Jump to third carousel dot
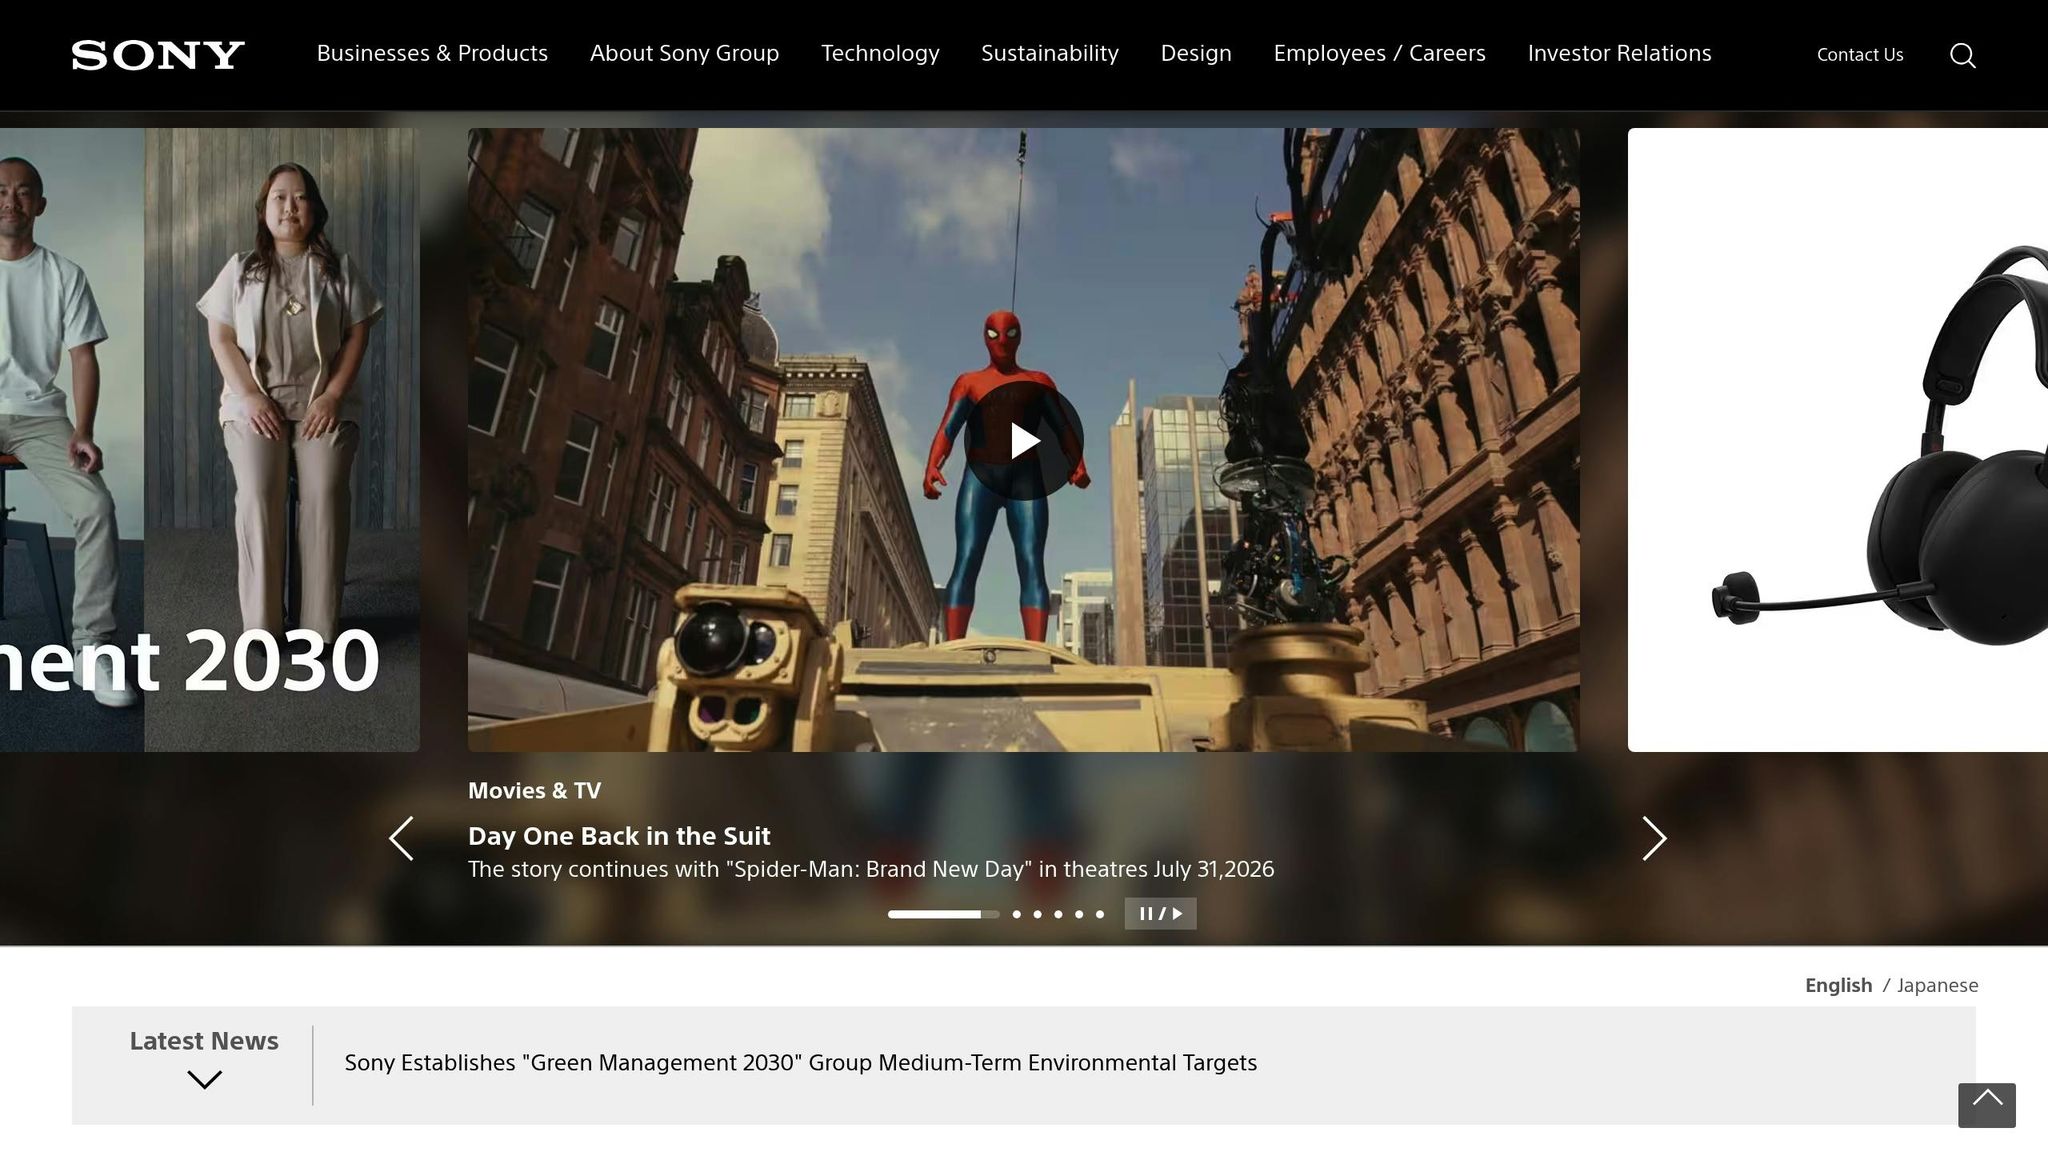This screenshot has width=2048, height=1152. 1037,914
